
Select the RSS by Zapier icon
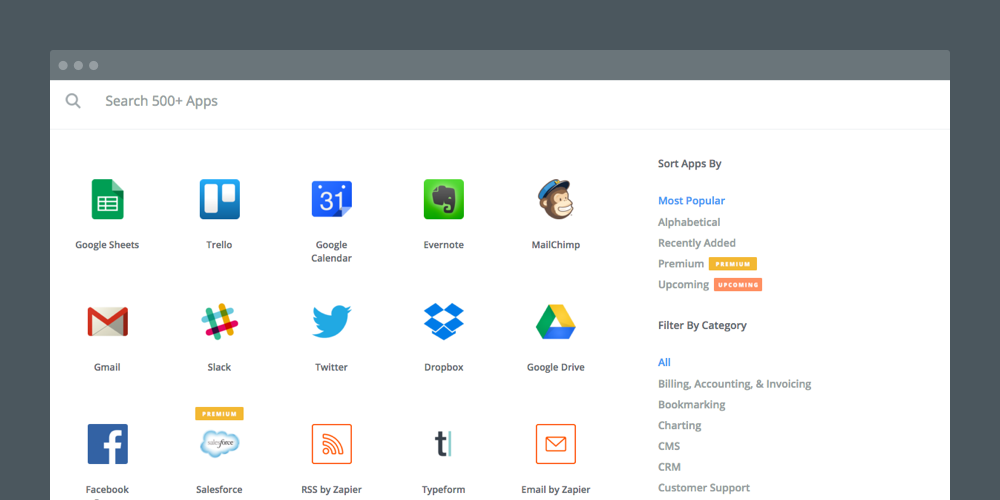332,444
